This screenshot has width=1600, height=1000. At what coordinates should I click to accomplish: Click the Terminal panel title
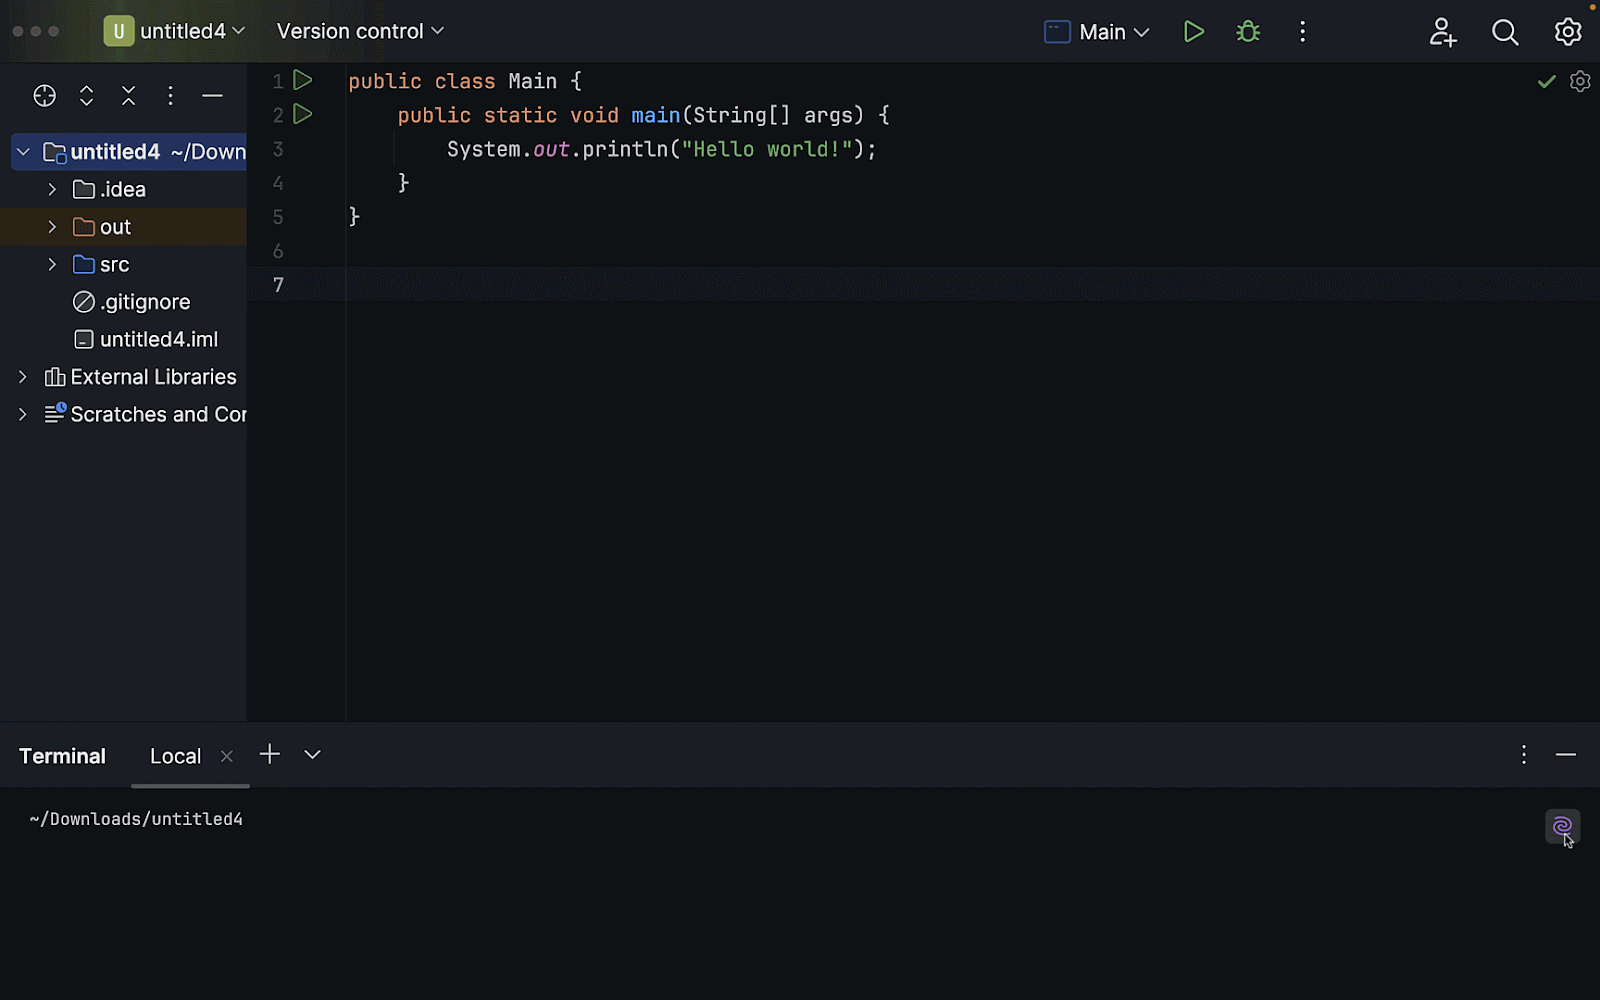62,756
